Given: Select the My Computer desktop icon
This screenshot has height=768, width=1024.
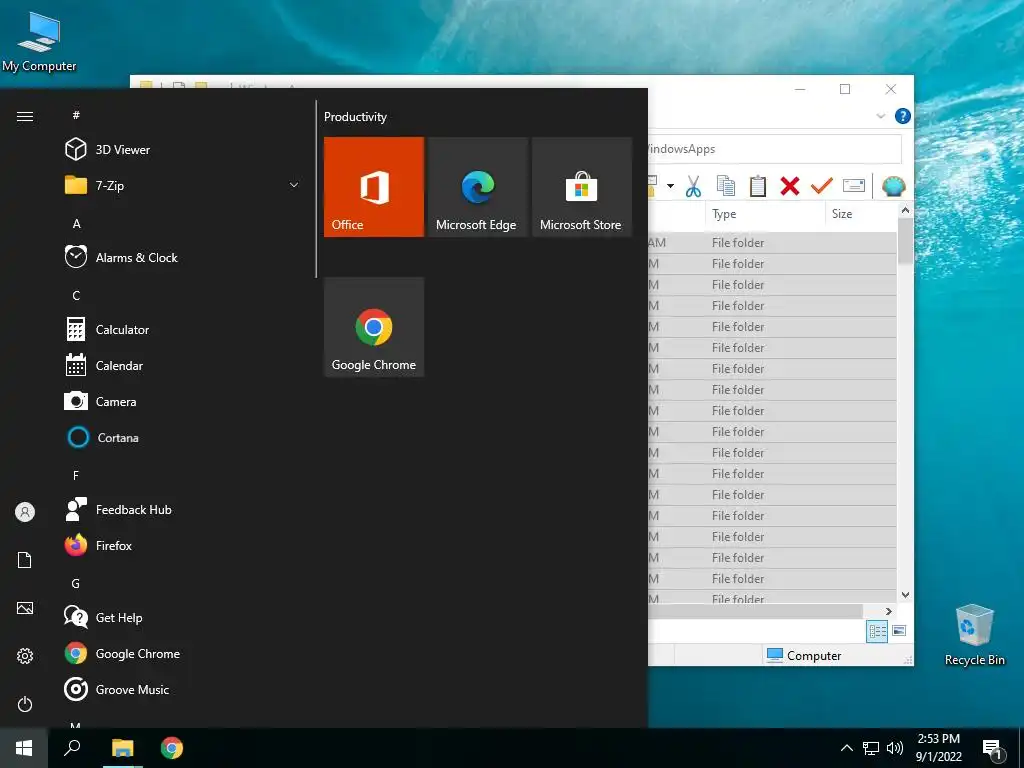Looking at the screenshot, I should pos(39,42).
